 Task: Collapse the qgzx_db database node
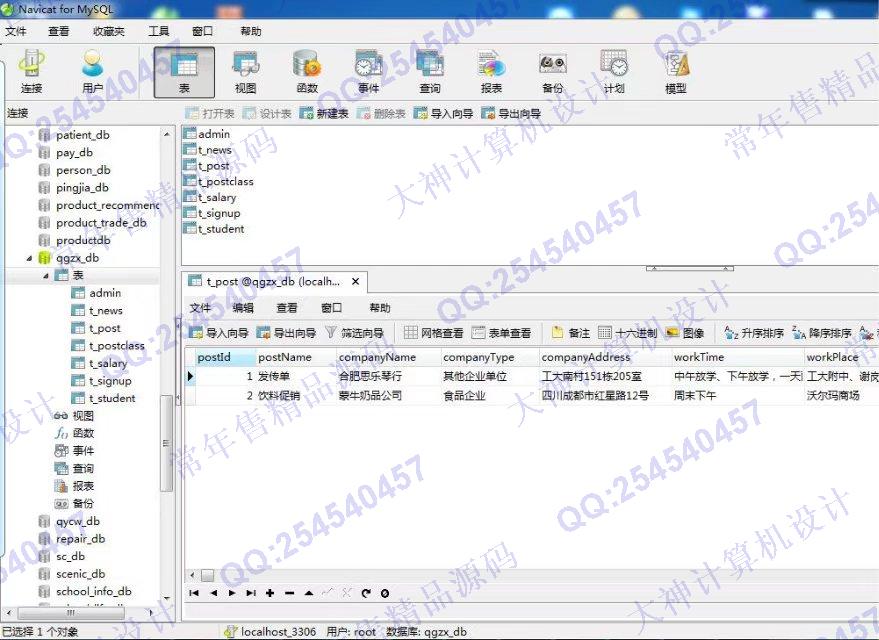pos(30,258)
